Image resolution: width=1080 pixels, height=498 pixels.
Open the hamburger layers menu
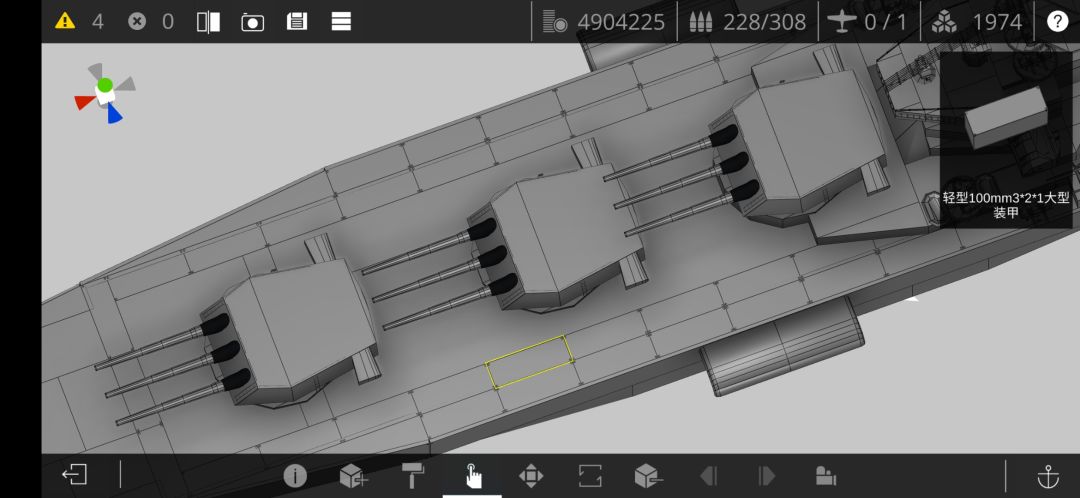tap(341, 21)
